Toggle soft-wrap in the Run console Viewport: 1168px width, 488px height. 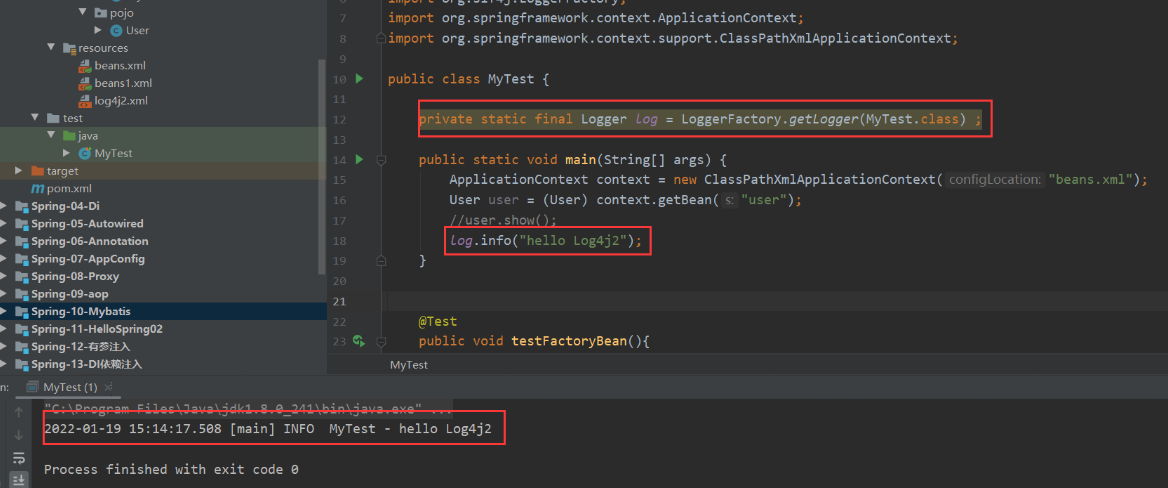(x=19, y=457)
